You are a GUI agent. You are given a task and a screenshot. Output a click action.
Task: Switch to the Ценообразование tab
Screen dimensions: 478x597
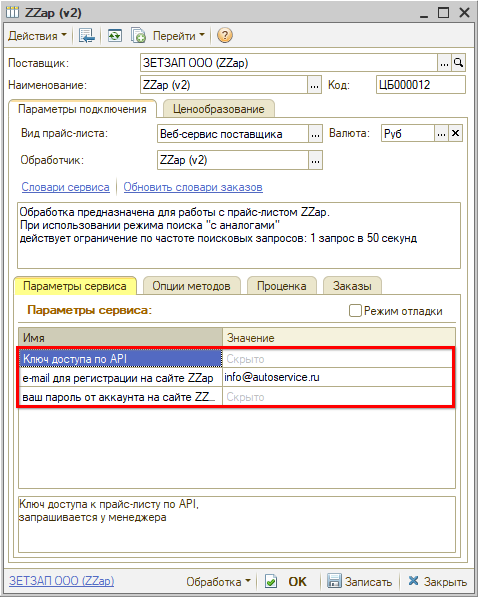(x=219, y=109)
